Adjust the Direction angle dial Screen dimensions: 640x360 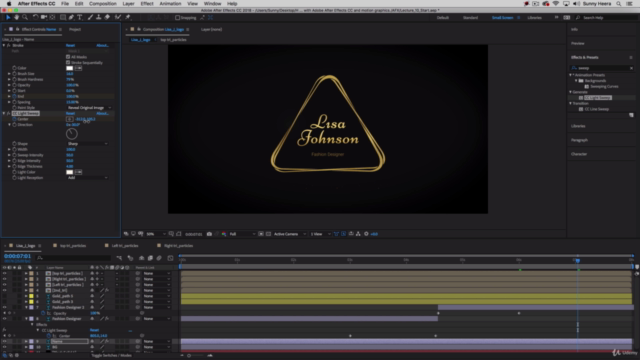(x=71, y=134)
